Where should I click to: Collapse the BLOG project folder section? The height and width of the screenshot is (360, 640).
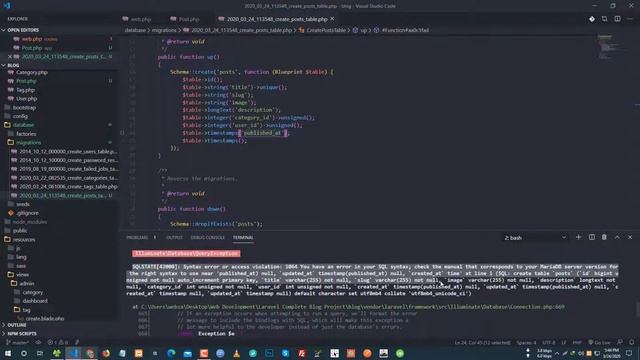coord(13,65)
